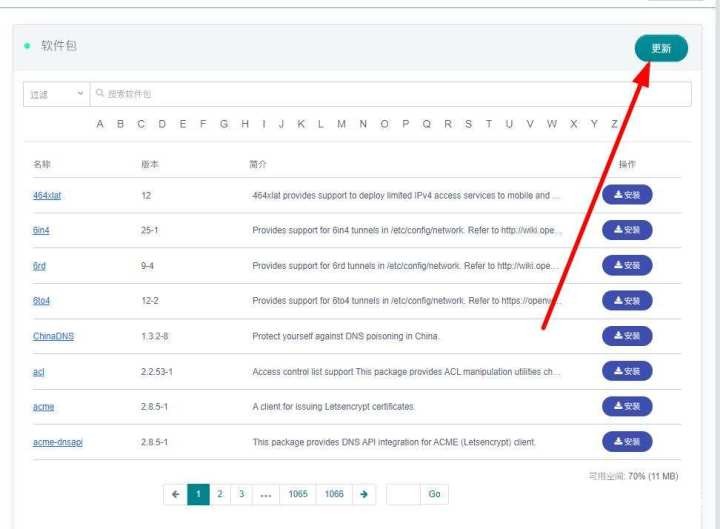The image size is (720, 529).
Task: Filter packages by letter V
Action: pyautogui.click(x=530, y=124)
